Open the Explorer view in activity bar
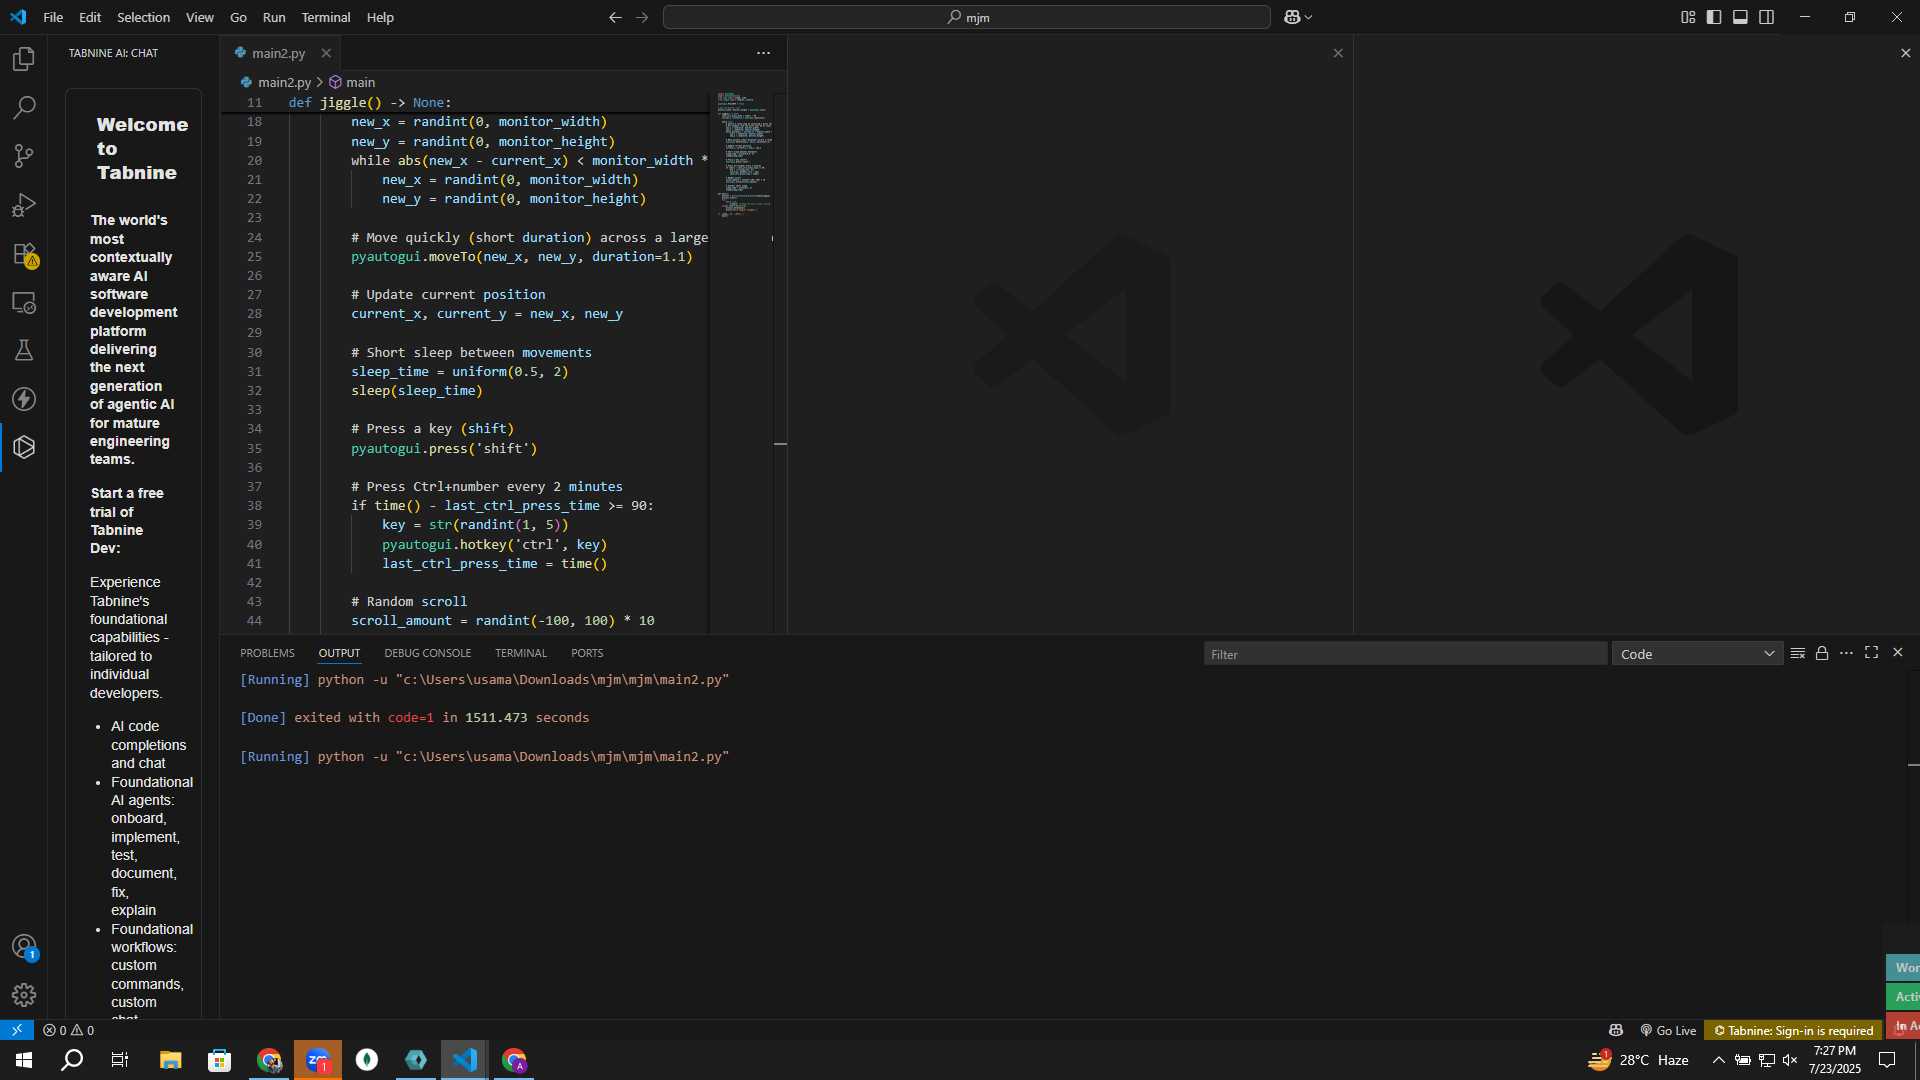Viewport: 1920px width, 1080px height. pos(24,59)
